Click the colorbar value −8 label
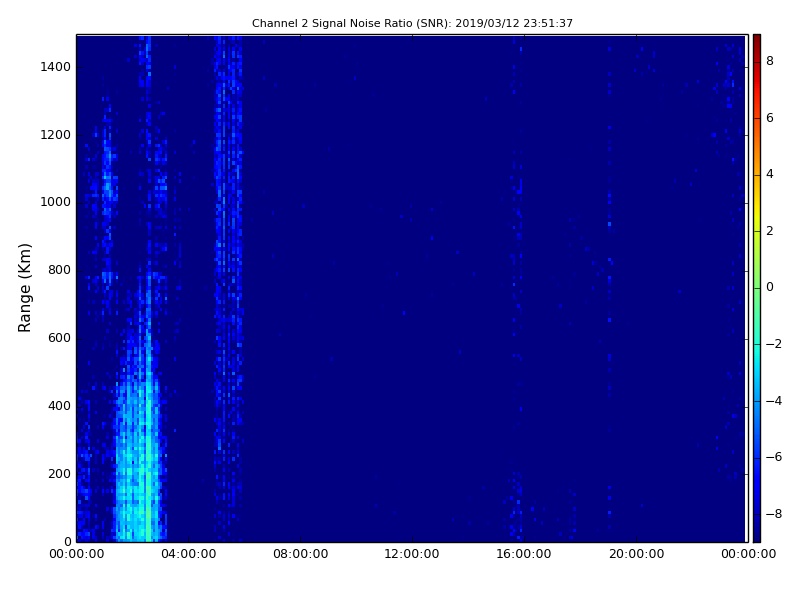The height and width of the screenshot is (600, 800). [774, 514]
